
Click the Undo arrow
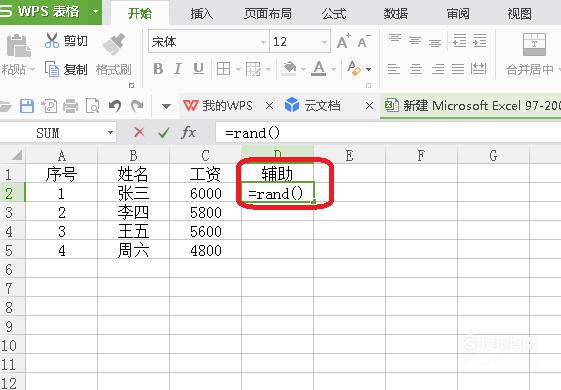(x=115, y=106)
